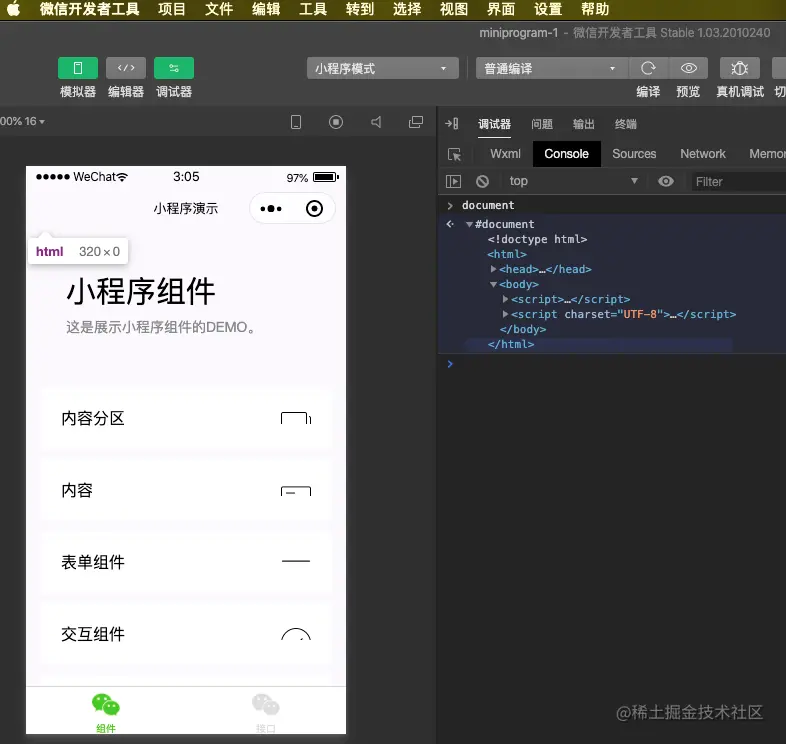Open the 转到 menu
The height and width of the screenshot is (744, 786).
[360, 9]
